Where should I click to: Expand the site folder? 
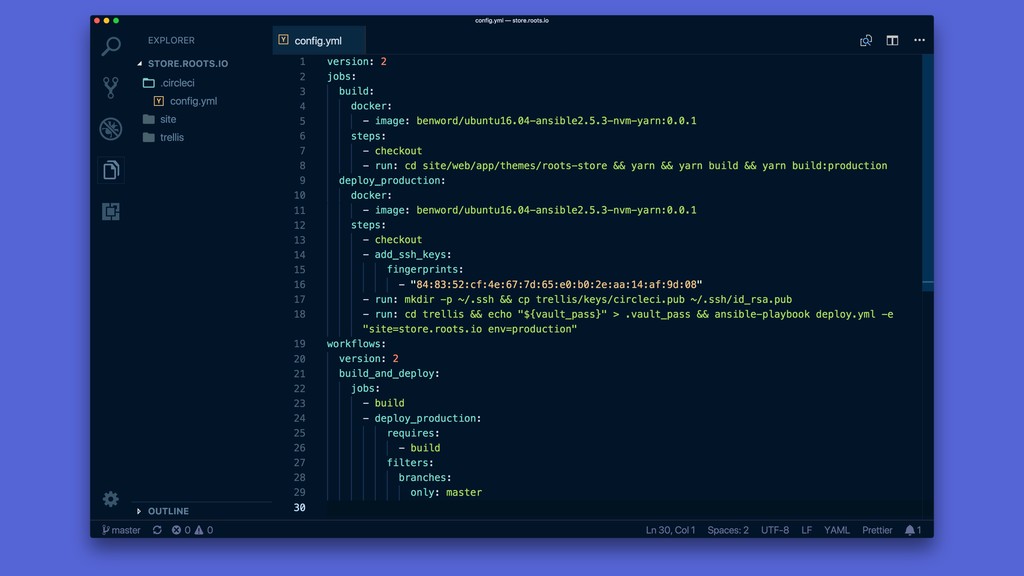coord(168,119)
